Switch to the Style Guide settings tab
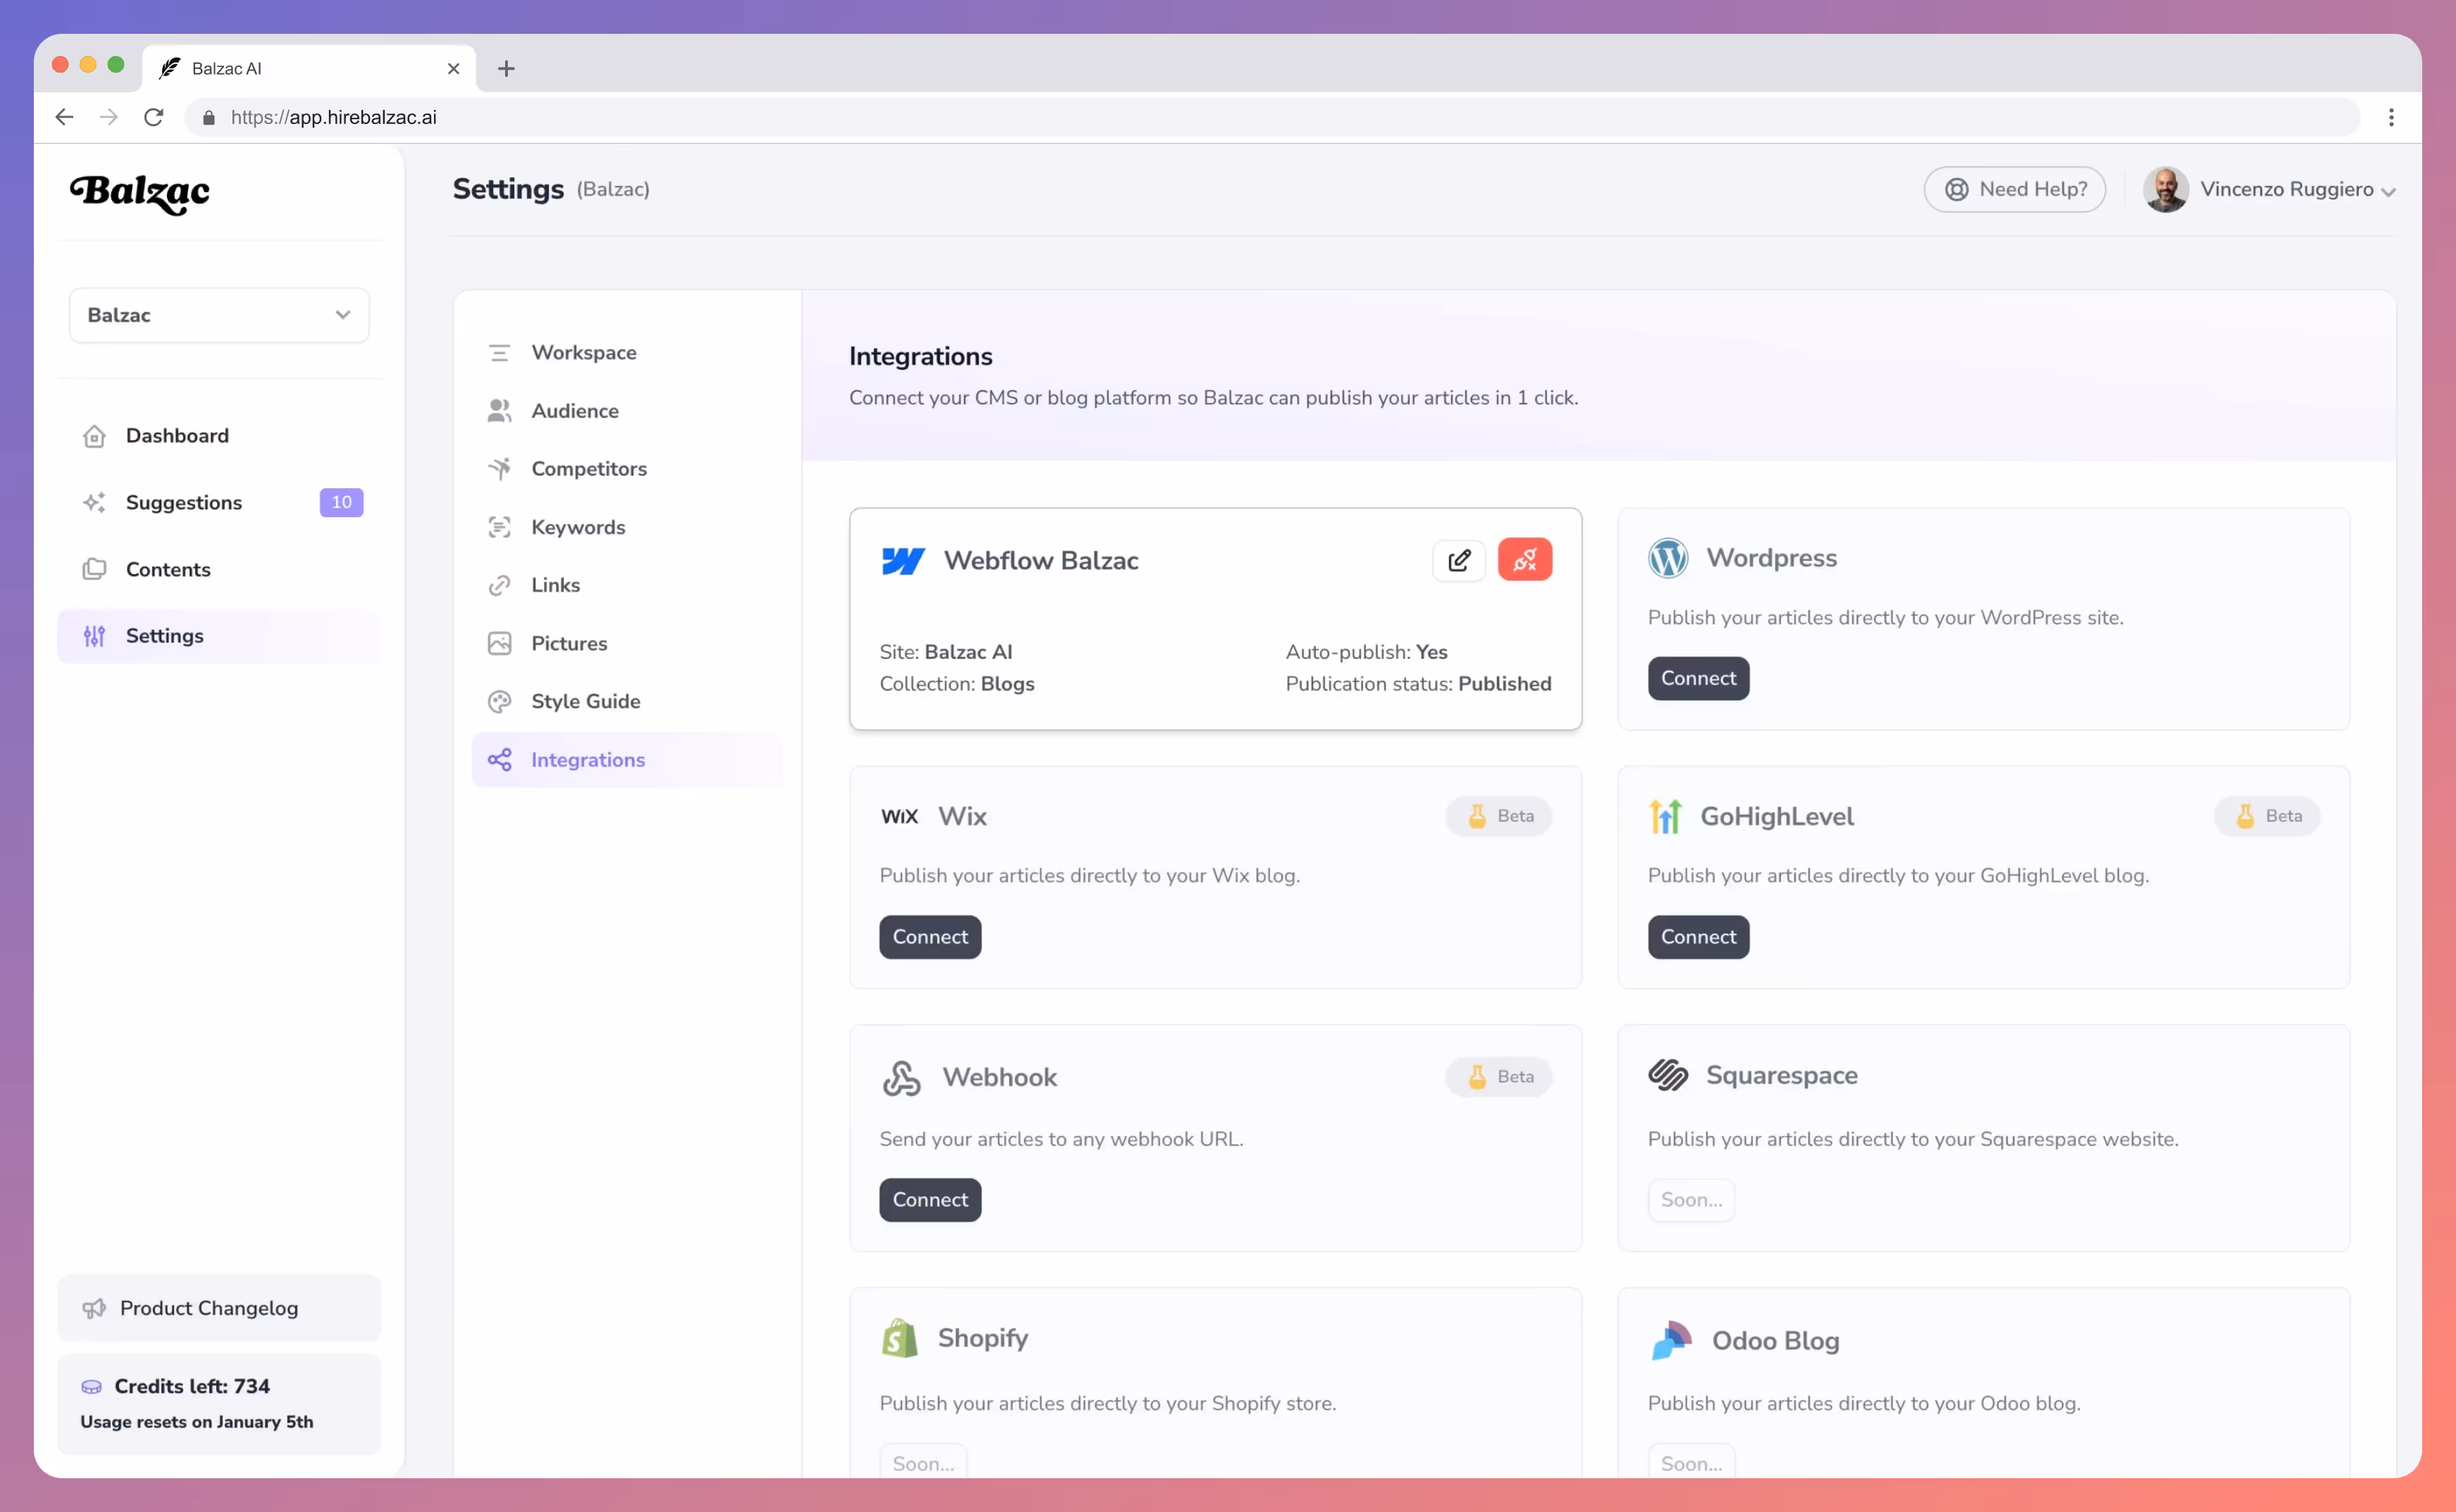The width and height of the screenshot is (2456, 1512). point(585,701)
